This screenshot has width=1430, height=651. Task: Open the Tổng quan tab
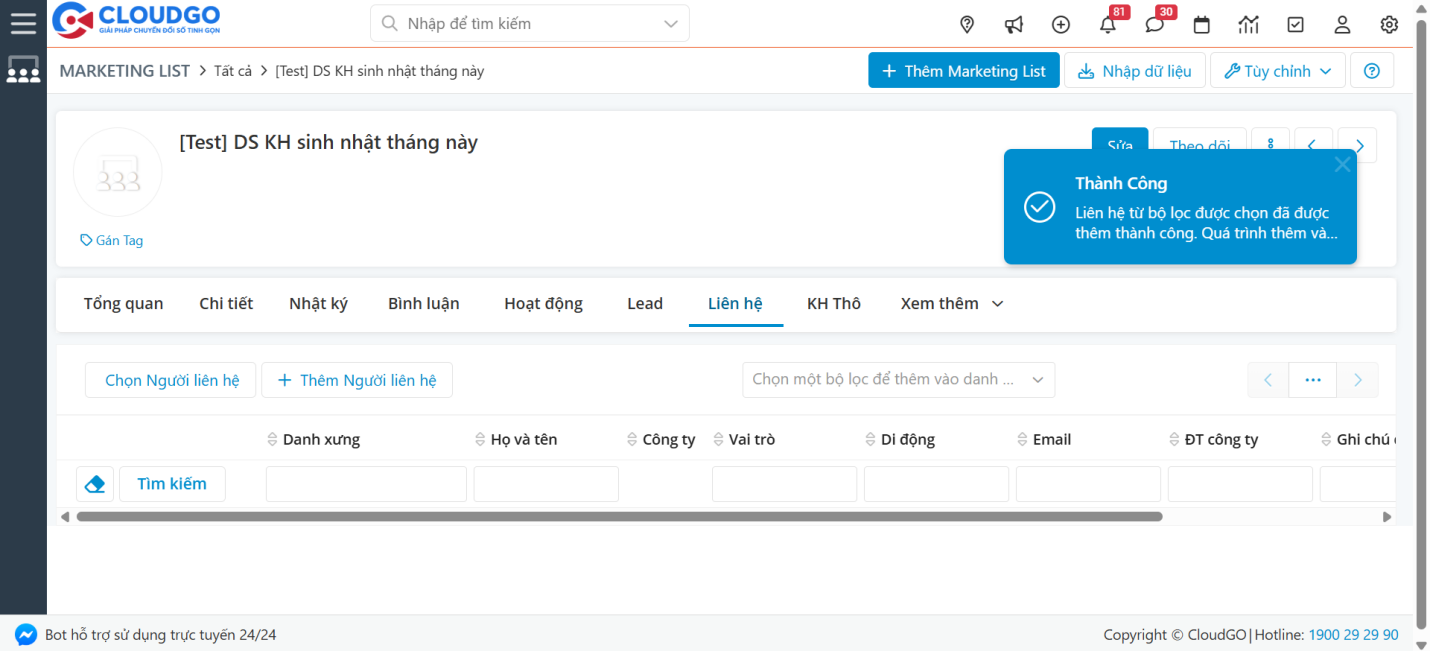pos(123,303)
